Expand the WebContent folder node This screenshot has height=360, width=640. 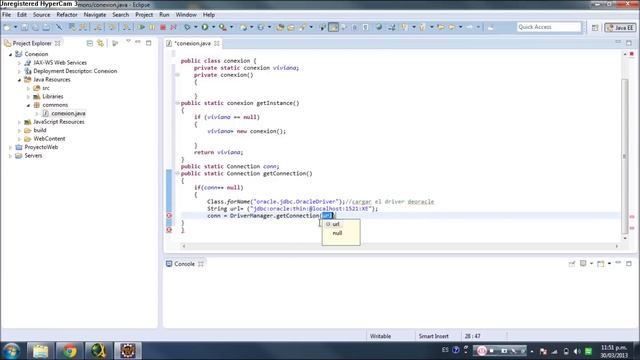[19, 139]
